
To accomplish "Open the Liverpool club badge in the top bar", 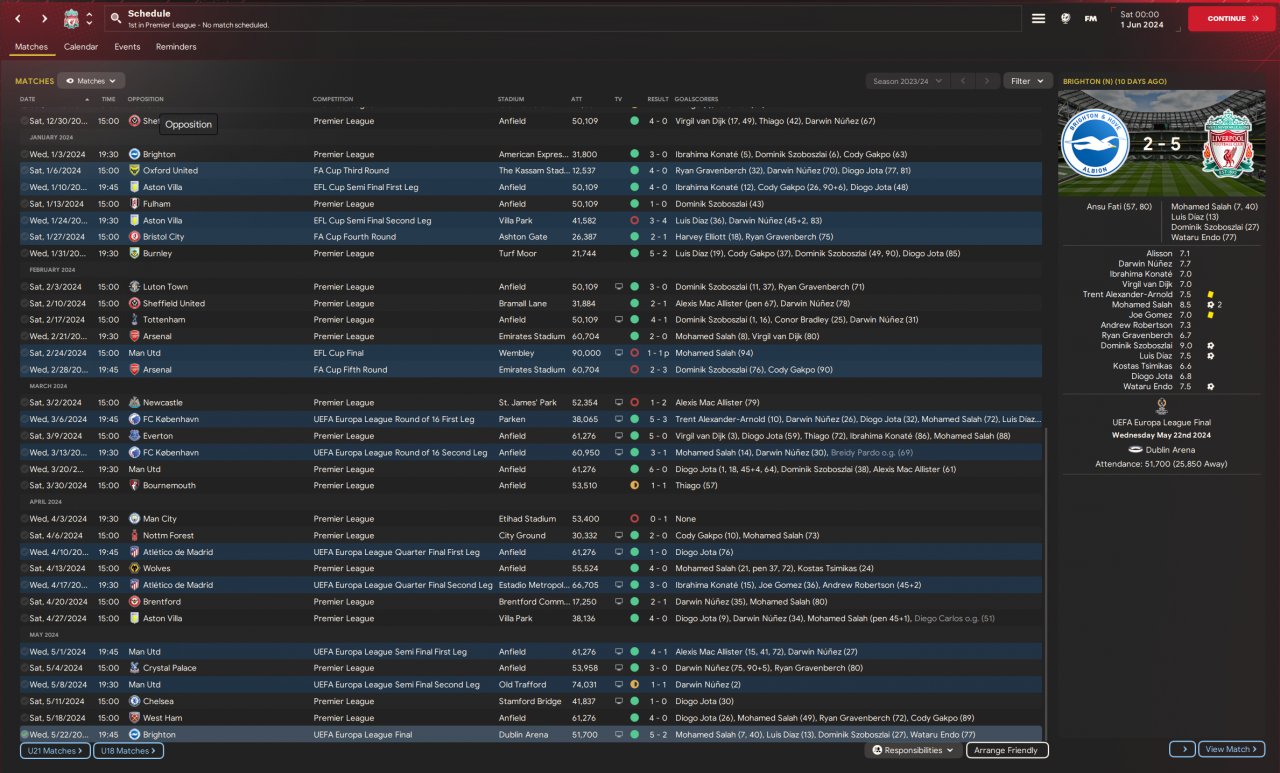I will click(71, 18).
